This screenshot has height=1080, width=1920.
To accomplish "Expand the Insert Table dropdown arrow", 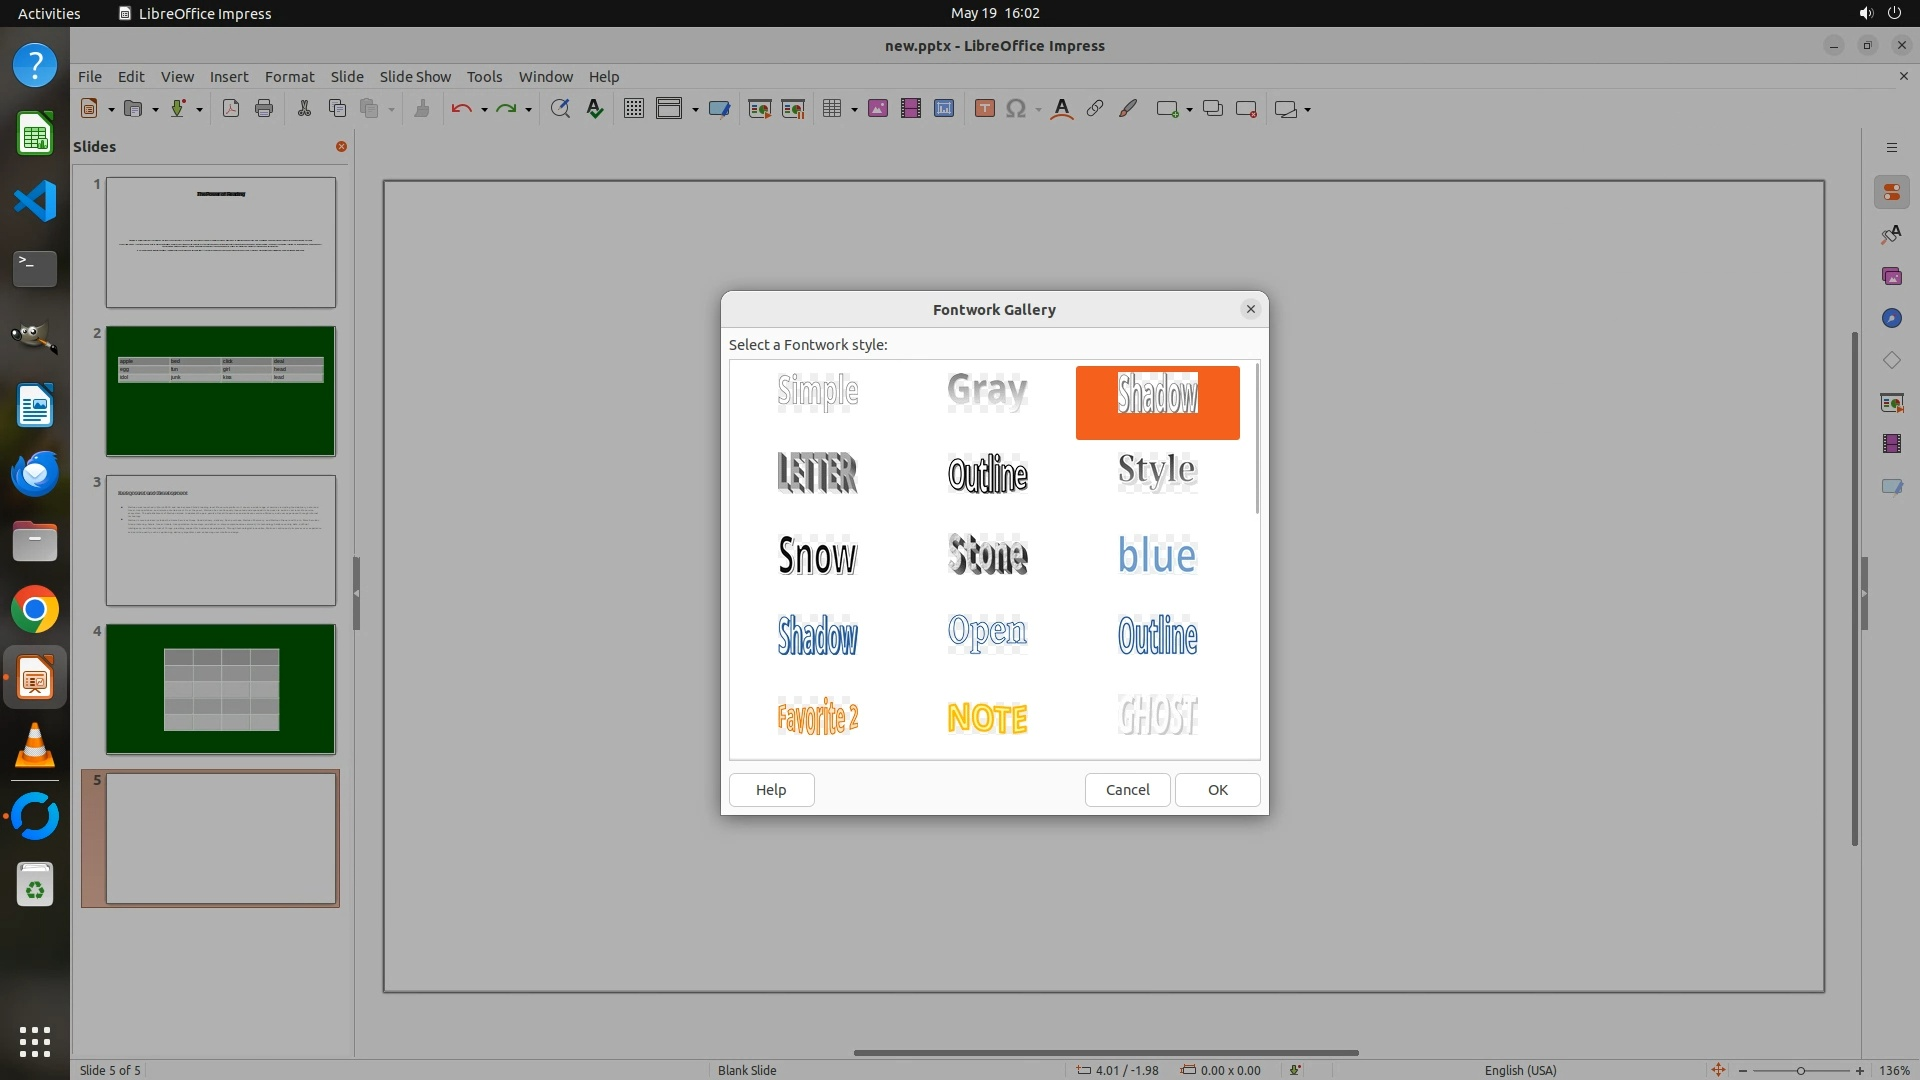I will [x=854, y=110].
